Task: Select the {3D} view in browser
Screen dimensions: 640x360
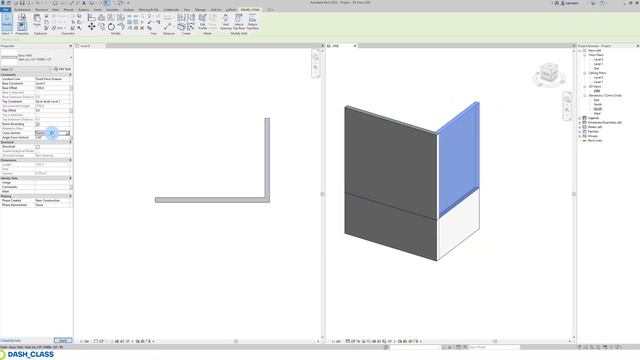Action: click(x=597, y=91)
